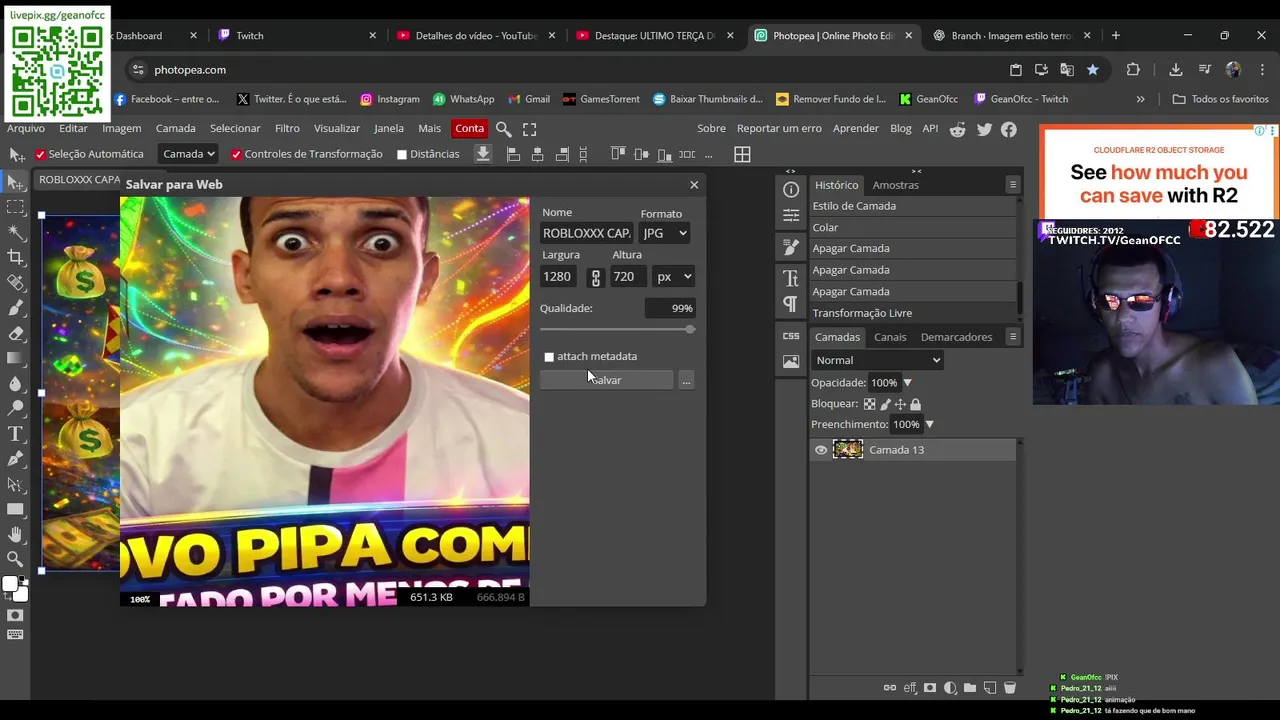This screenshot has width=1280, height=720.
Task: Open the Paragraph panel icon
Action: click(791, 303)
